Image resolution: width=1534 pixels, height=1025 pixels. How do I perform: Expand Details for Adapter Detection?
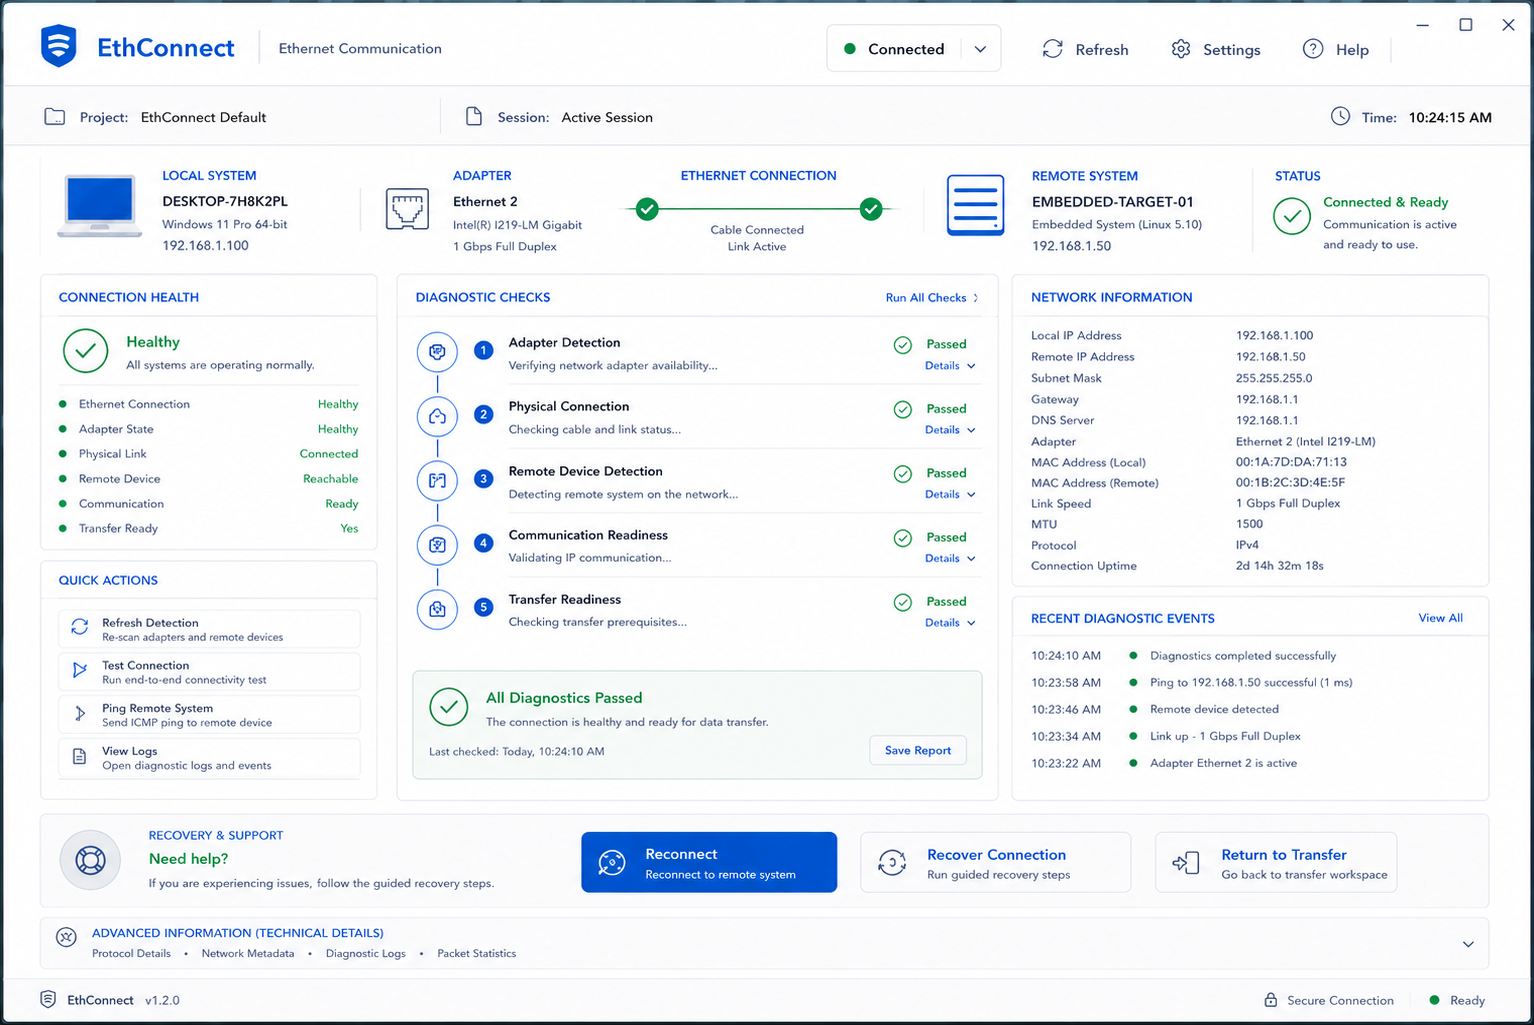(x=949, y=366)
